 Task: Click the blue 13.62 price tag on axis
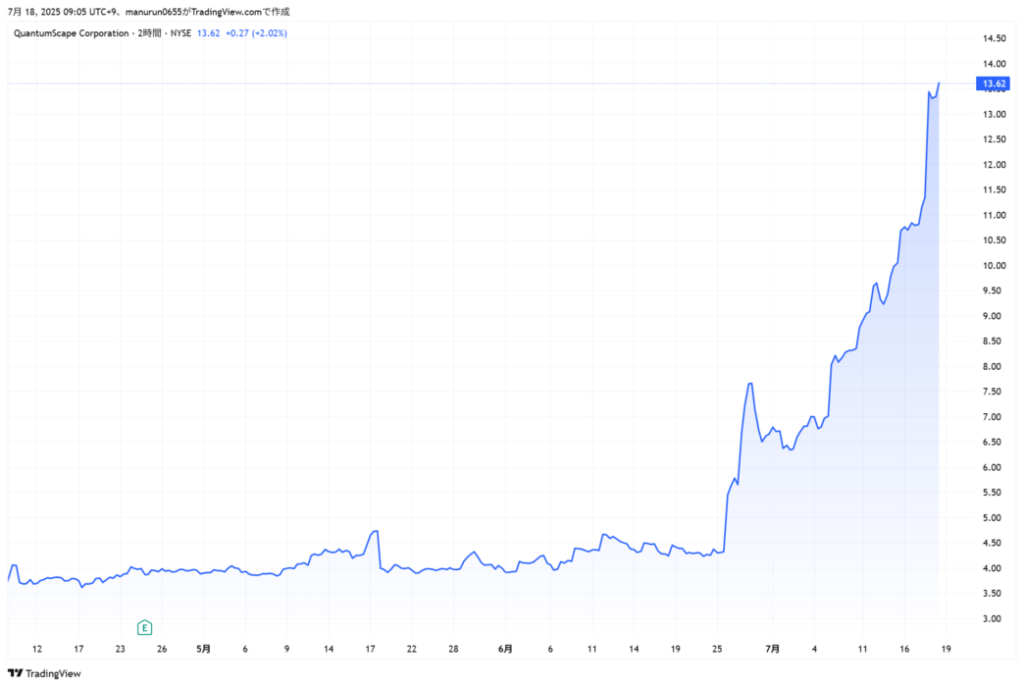click(993, 84)
